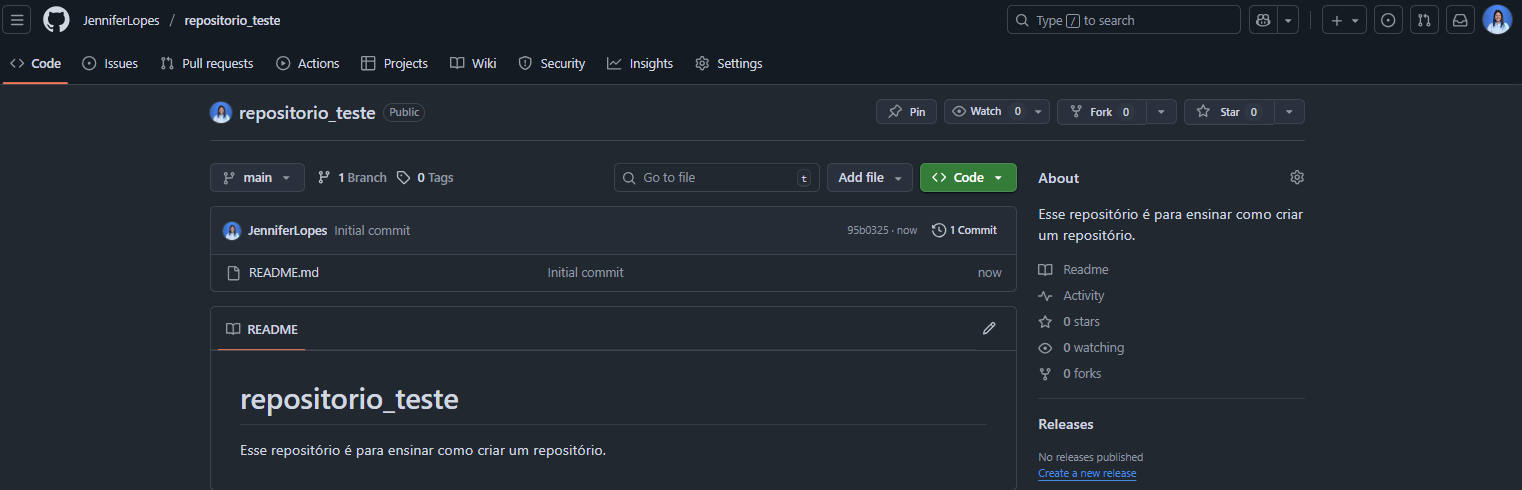Open pull requests icon in top header
The image size is (1522, 490).
[x=1424, y=20]
